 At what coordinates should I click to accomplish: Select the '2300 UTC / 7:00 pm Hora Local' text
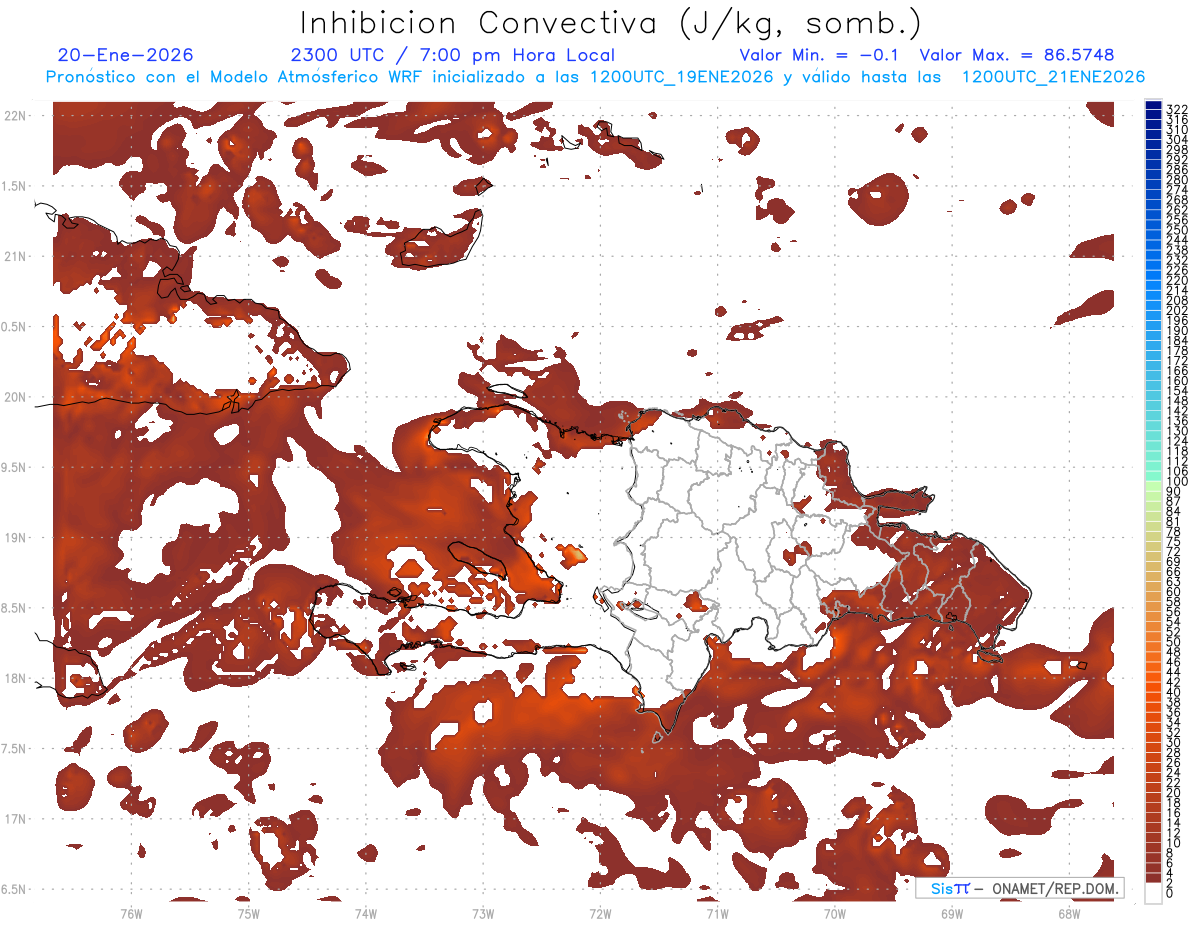452,55
